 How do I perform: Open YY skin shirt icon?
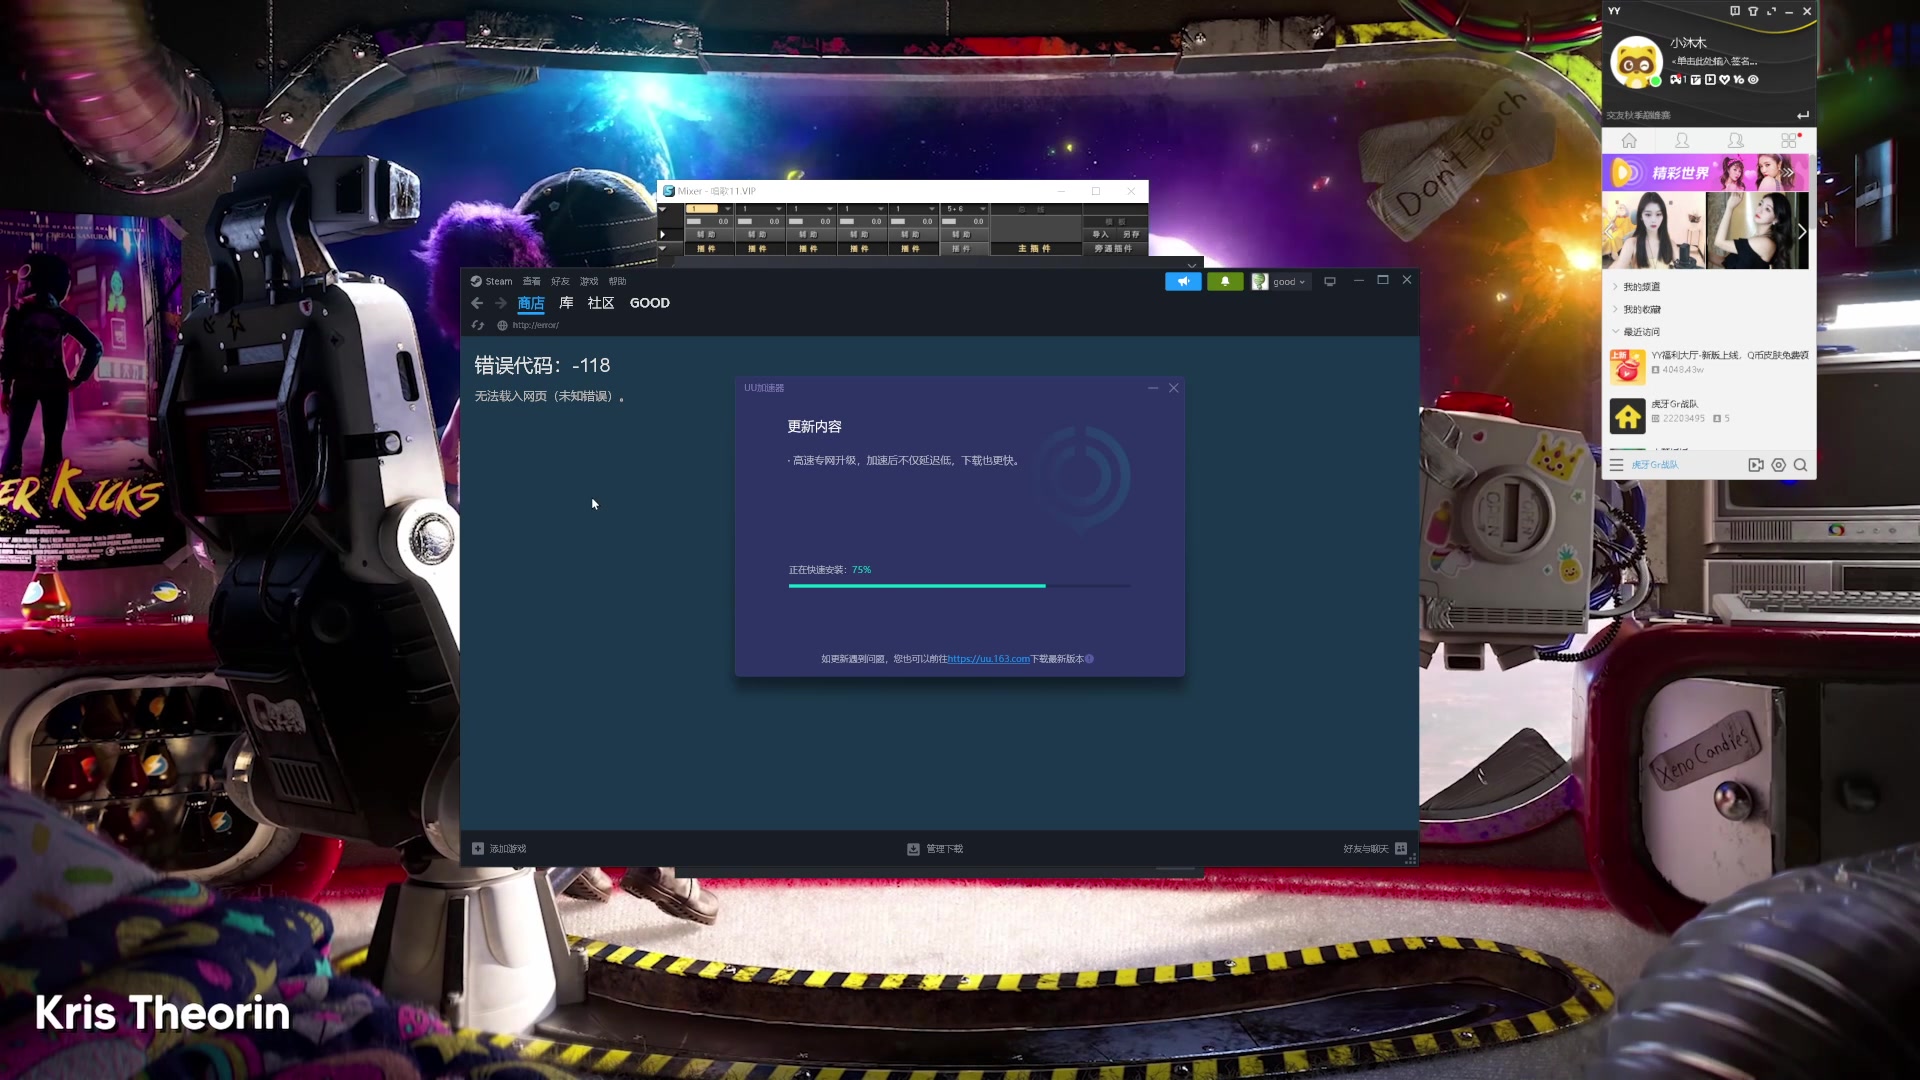tap(1753, 11)
